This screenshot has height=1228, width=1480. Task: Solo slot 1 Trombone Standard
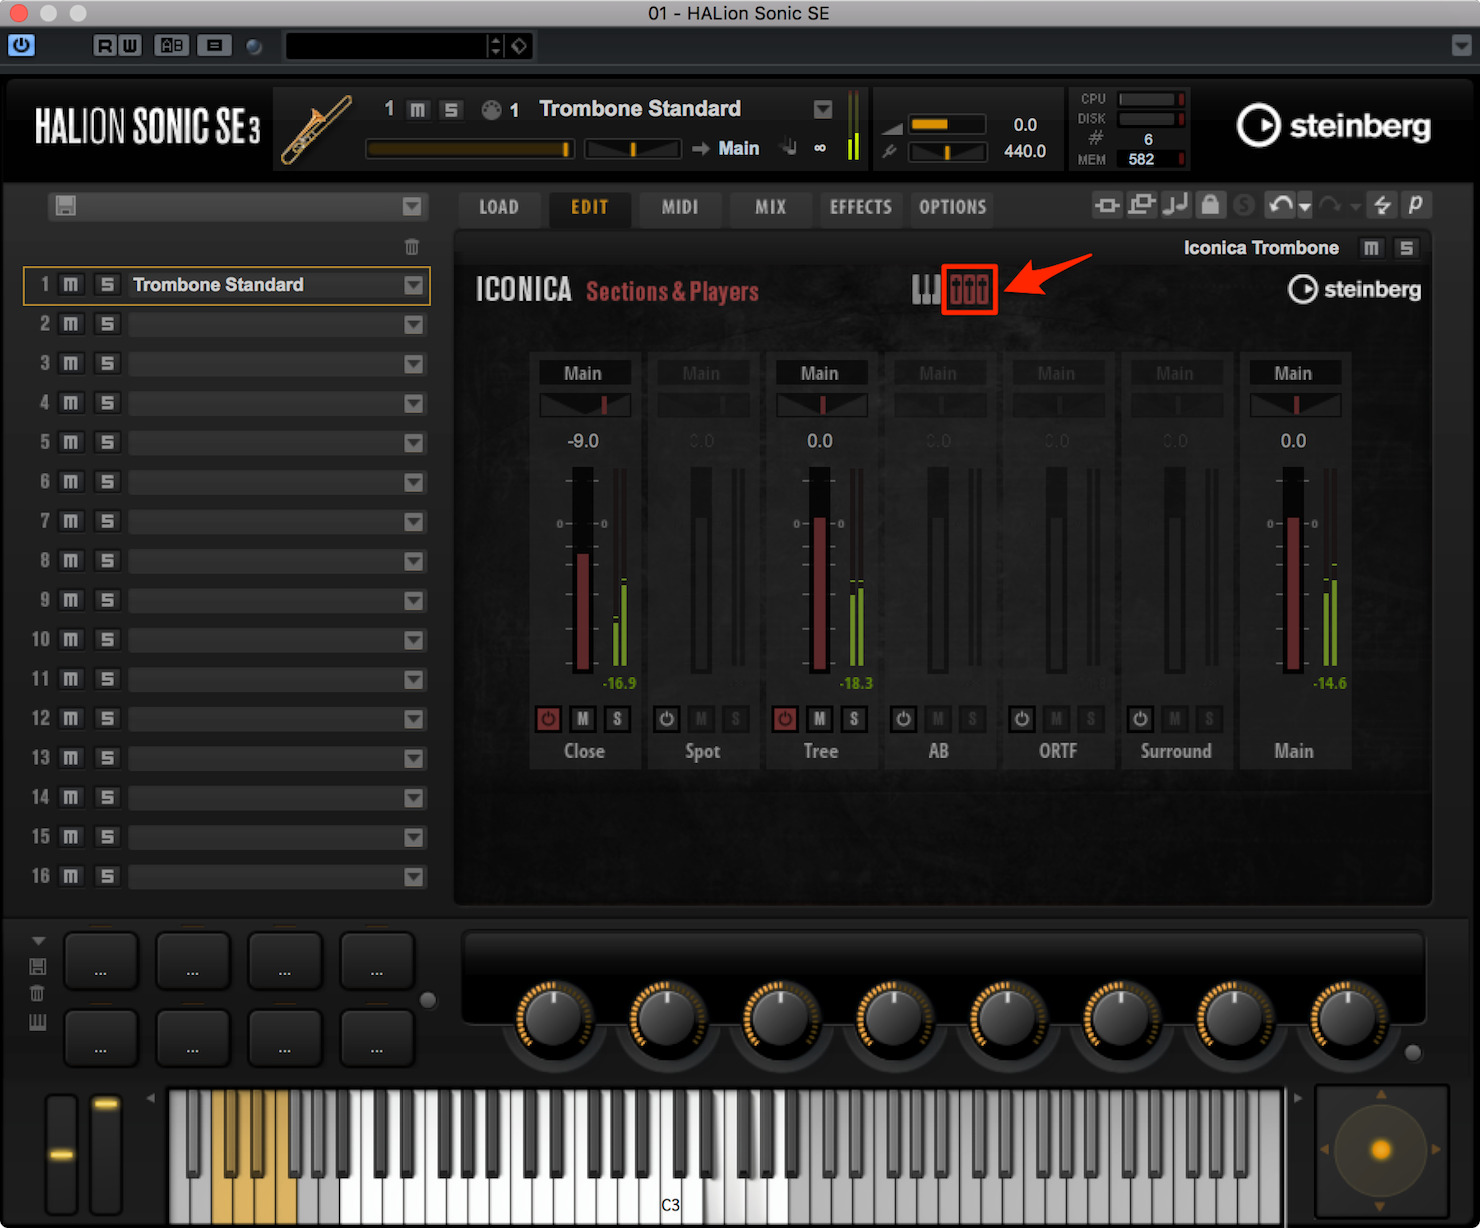tap(107, 285)
